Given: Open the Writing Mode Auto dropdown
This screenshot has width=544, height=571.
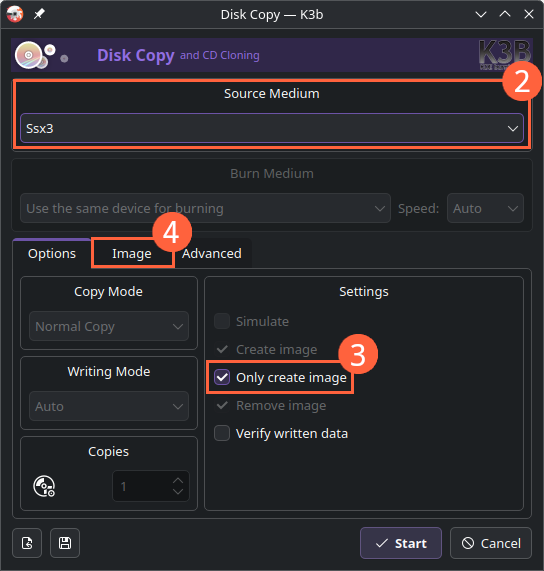Looking at the screenshot, I should pos(109,406).
